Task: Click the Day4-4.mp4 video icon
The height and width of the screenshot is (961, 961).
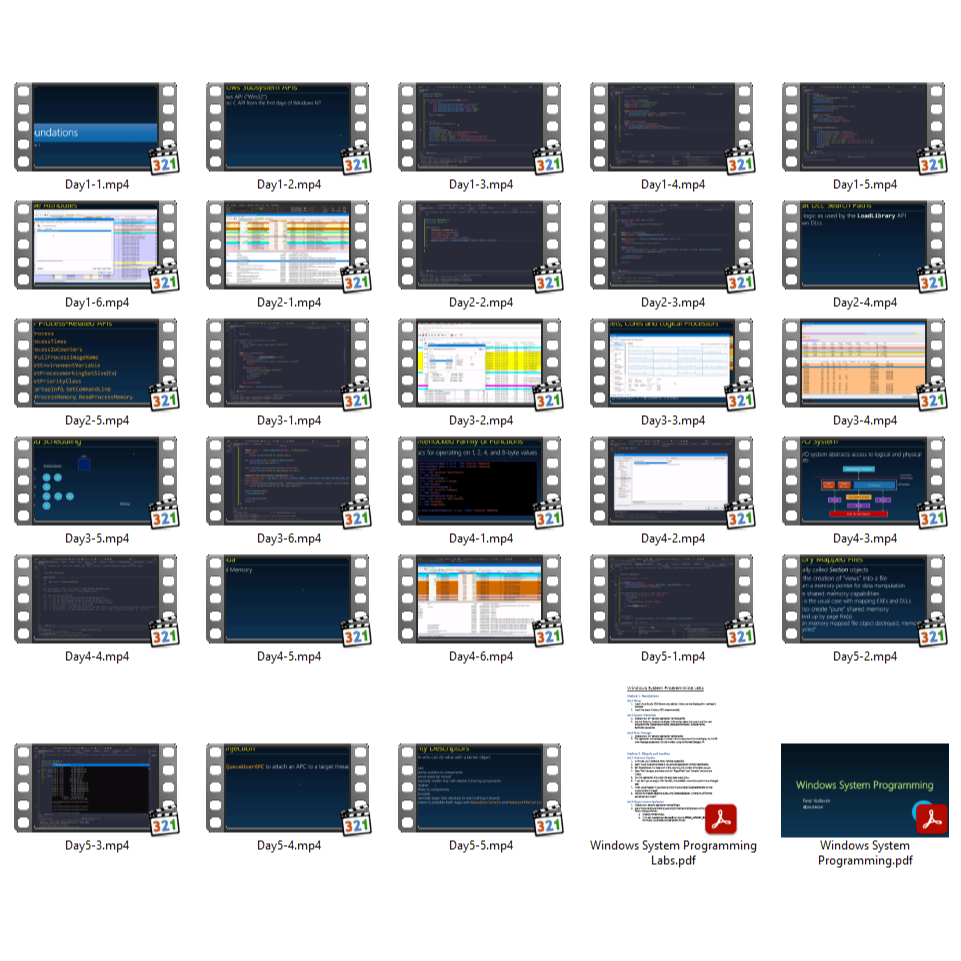Action: pos(96,599)
